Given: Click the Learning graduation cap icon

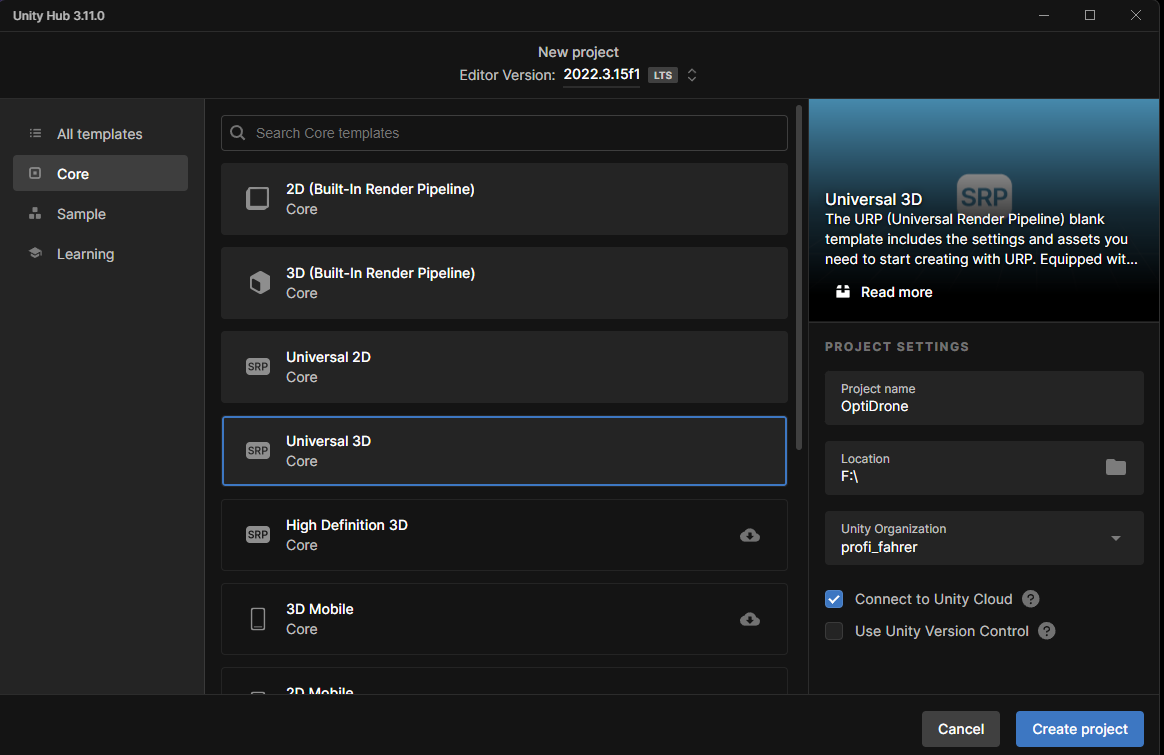Looking at the screenshot, I should tap(35, 253).
